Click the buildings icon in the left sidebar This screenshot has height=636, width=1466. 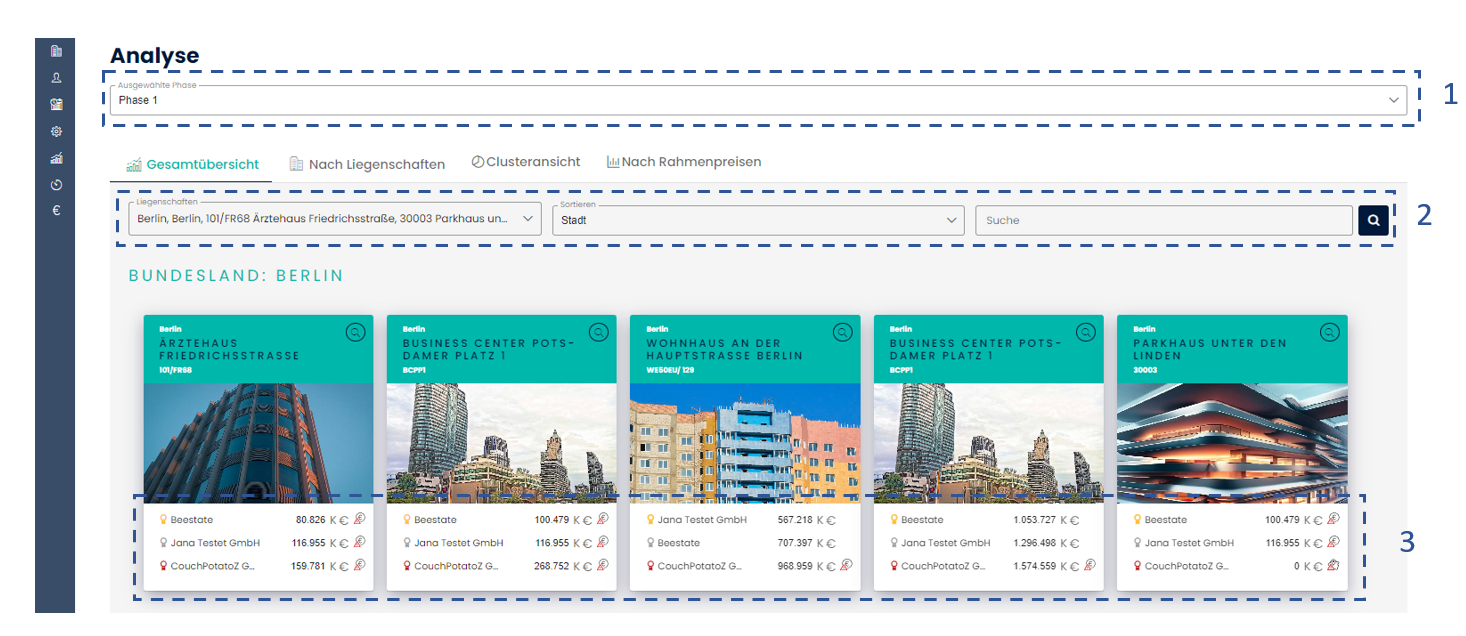click(56, 51)
